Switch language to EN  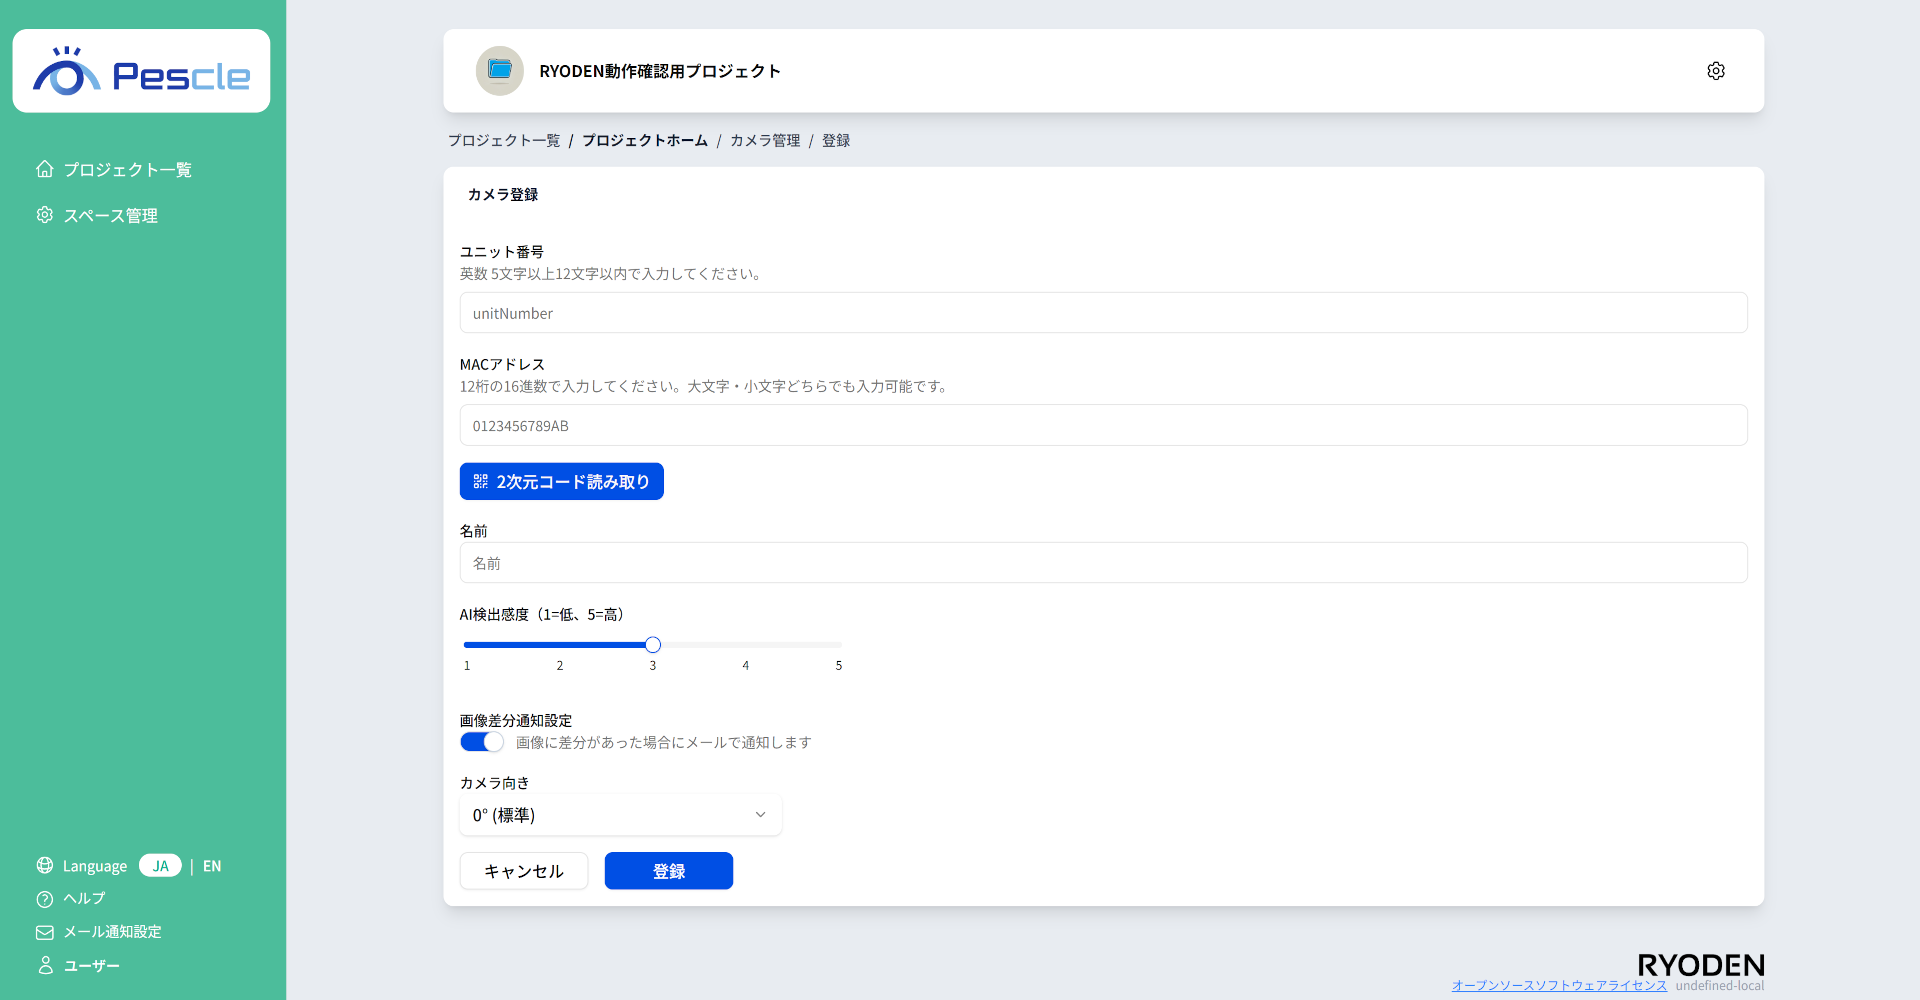211,865
